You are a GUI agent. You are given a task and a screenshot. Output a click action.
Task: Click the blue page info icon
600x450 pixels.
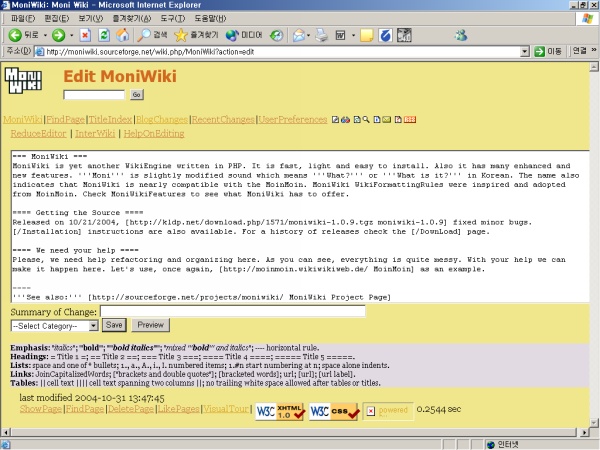(377, 120)
